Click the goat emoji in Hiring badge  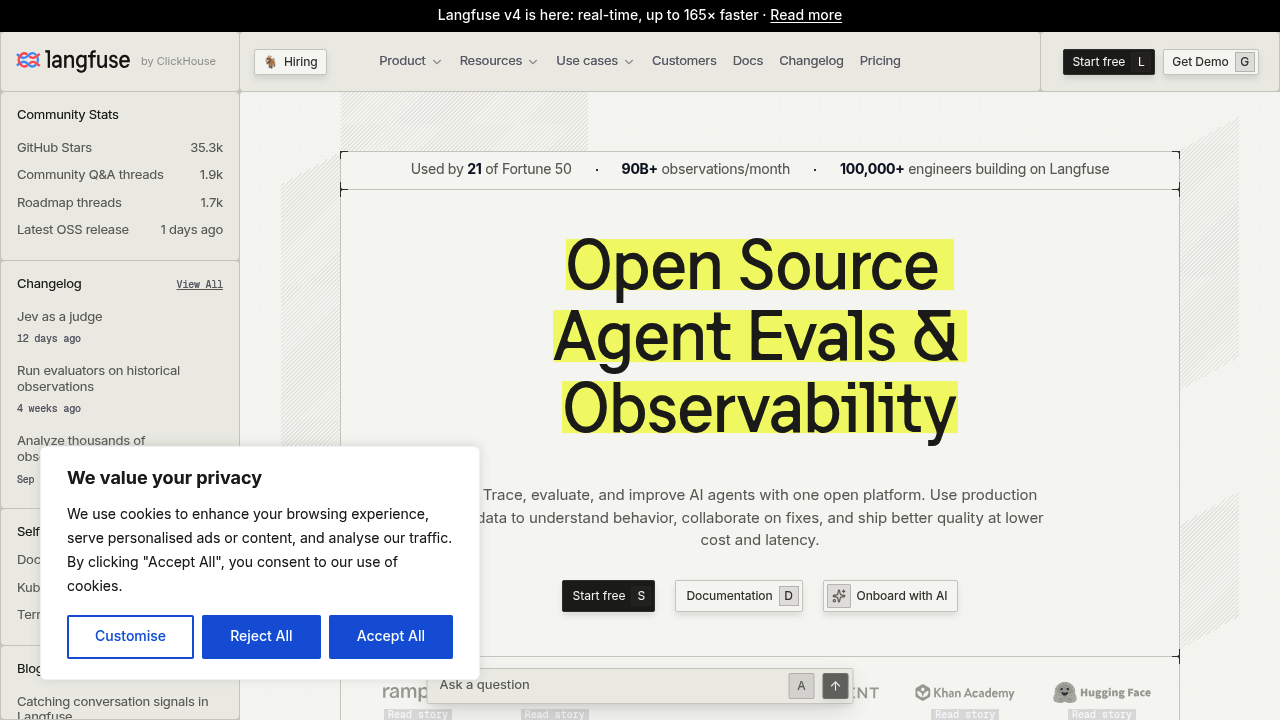coord(271,62)
